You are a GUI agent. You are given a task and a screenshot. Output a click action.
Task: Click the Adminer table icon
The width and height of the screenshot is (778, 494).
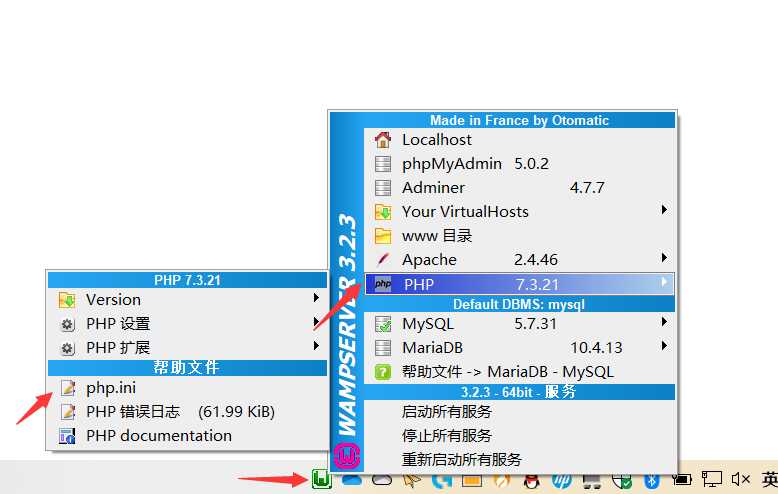click(383, 187)
